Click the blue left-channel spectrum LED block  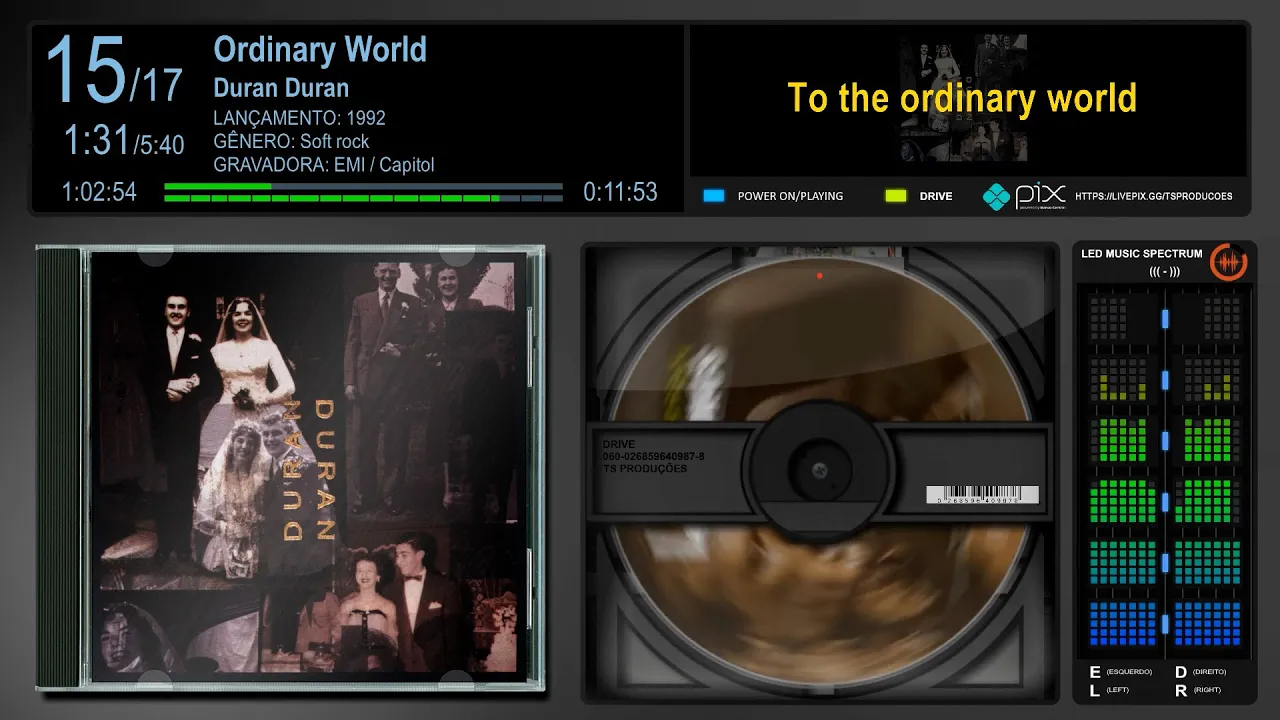[x=1122, y=623]
